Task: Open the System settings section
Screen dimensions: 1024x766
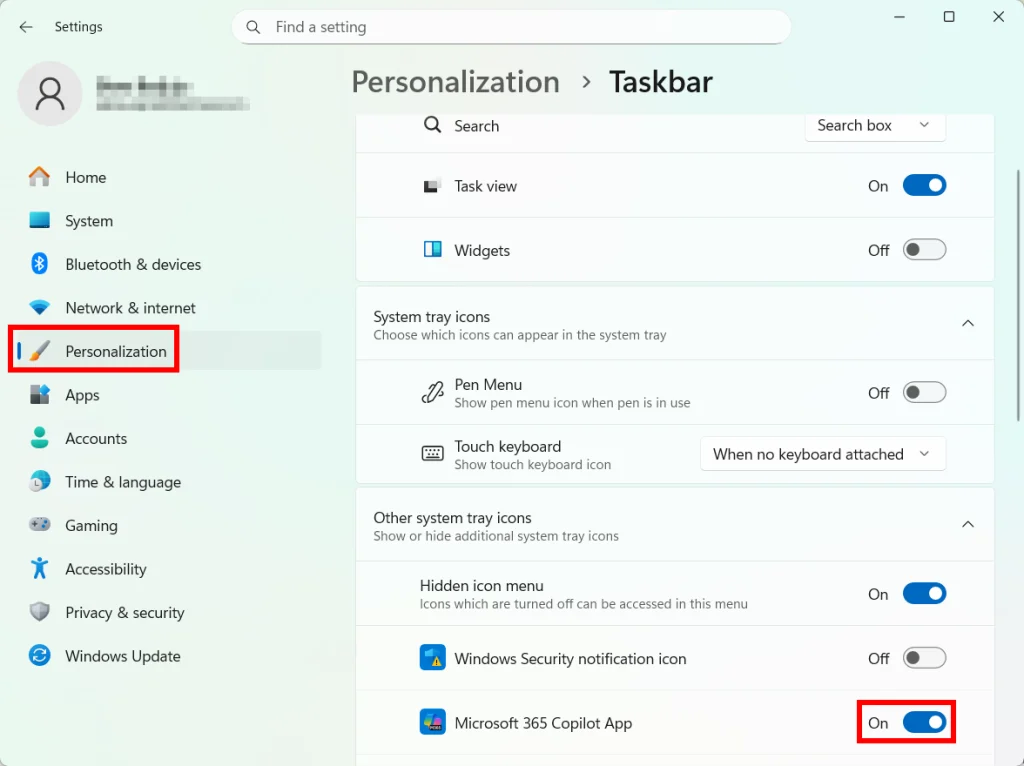Action: (89, 220)
